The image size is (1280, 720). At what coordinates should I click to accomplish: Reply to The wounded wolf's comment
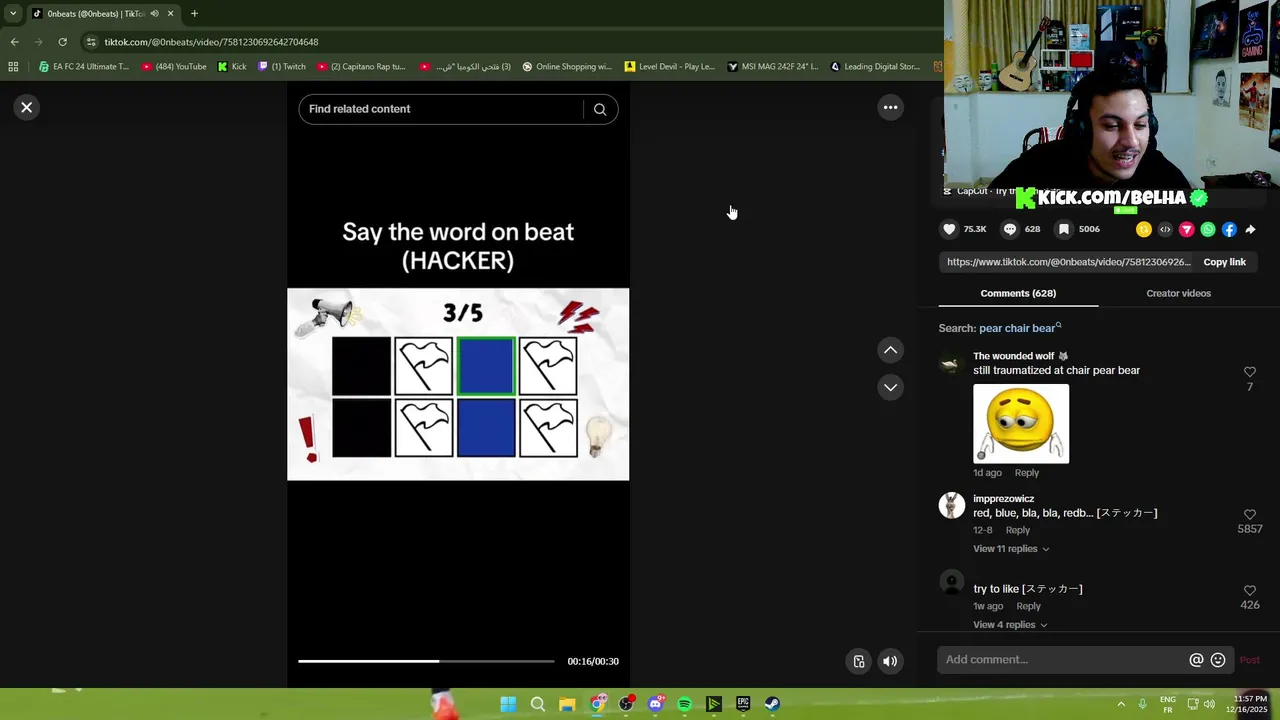(1027, 472)
